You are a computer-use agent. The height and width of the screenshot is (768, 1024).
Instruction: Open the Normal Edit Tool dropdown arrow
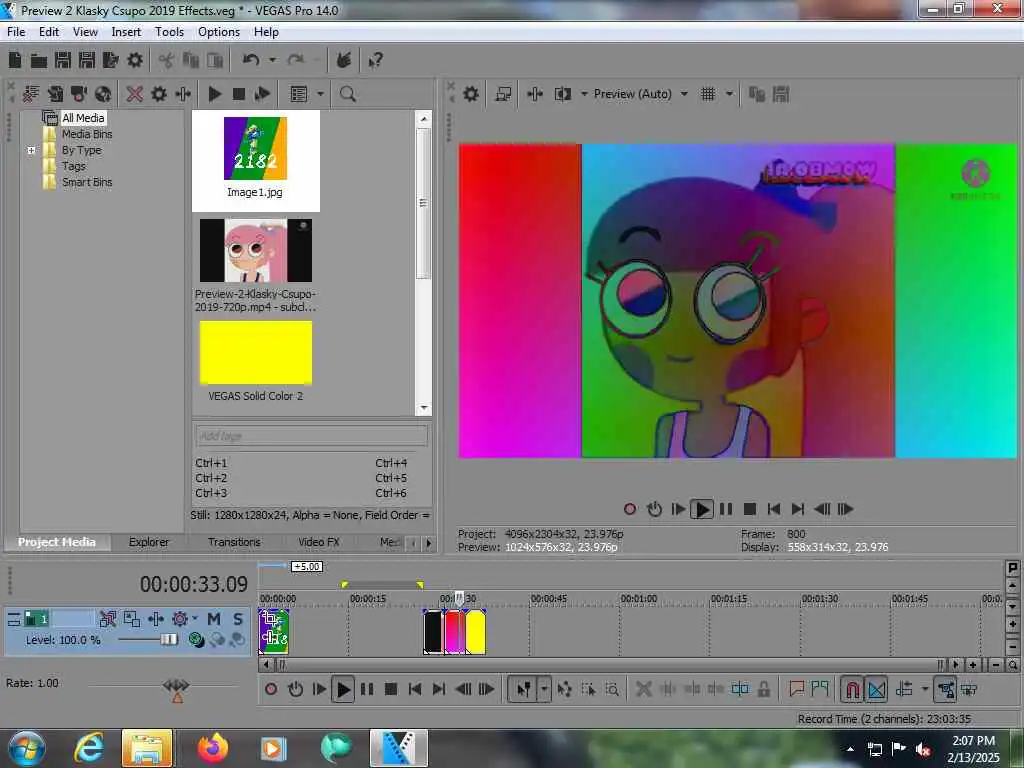pos(543,689)
